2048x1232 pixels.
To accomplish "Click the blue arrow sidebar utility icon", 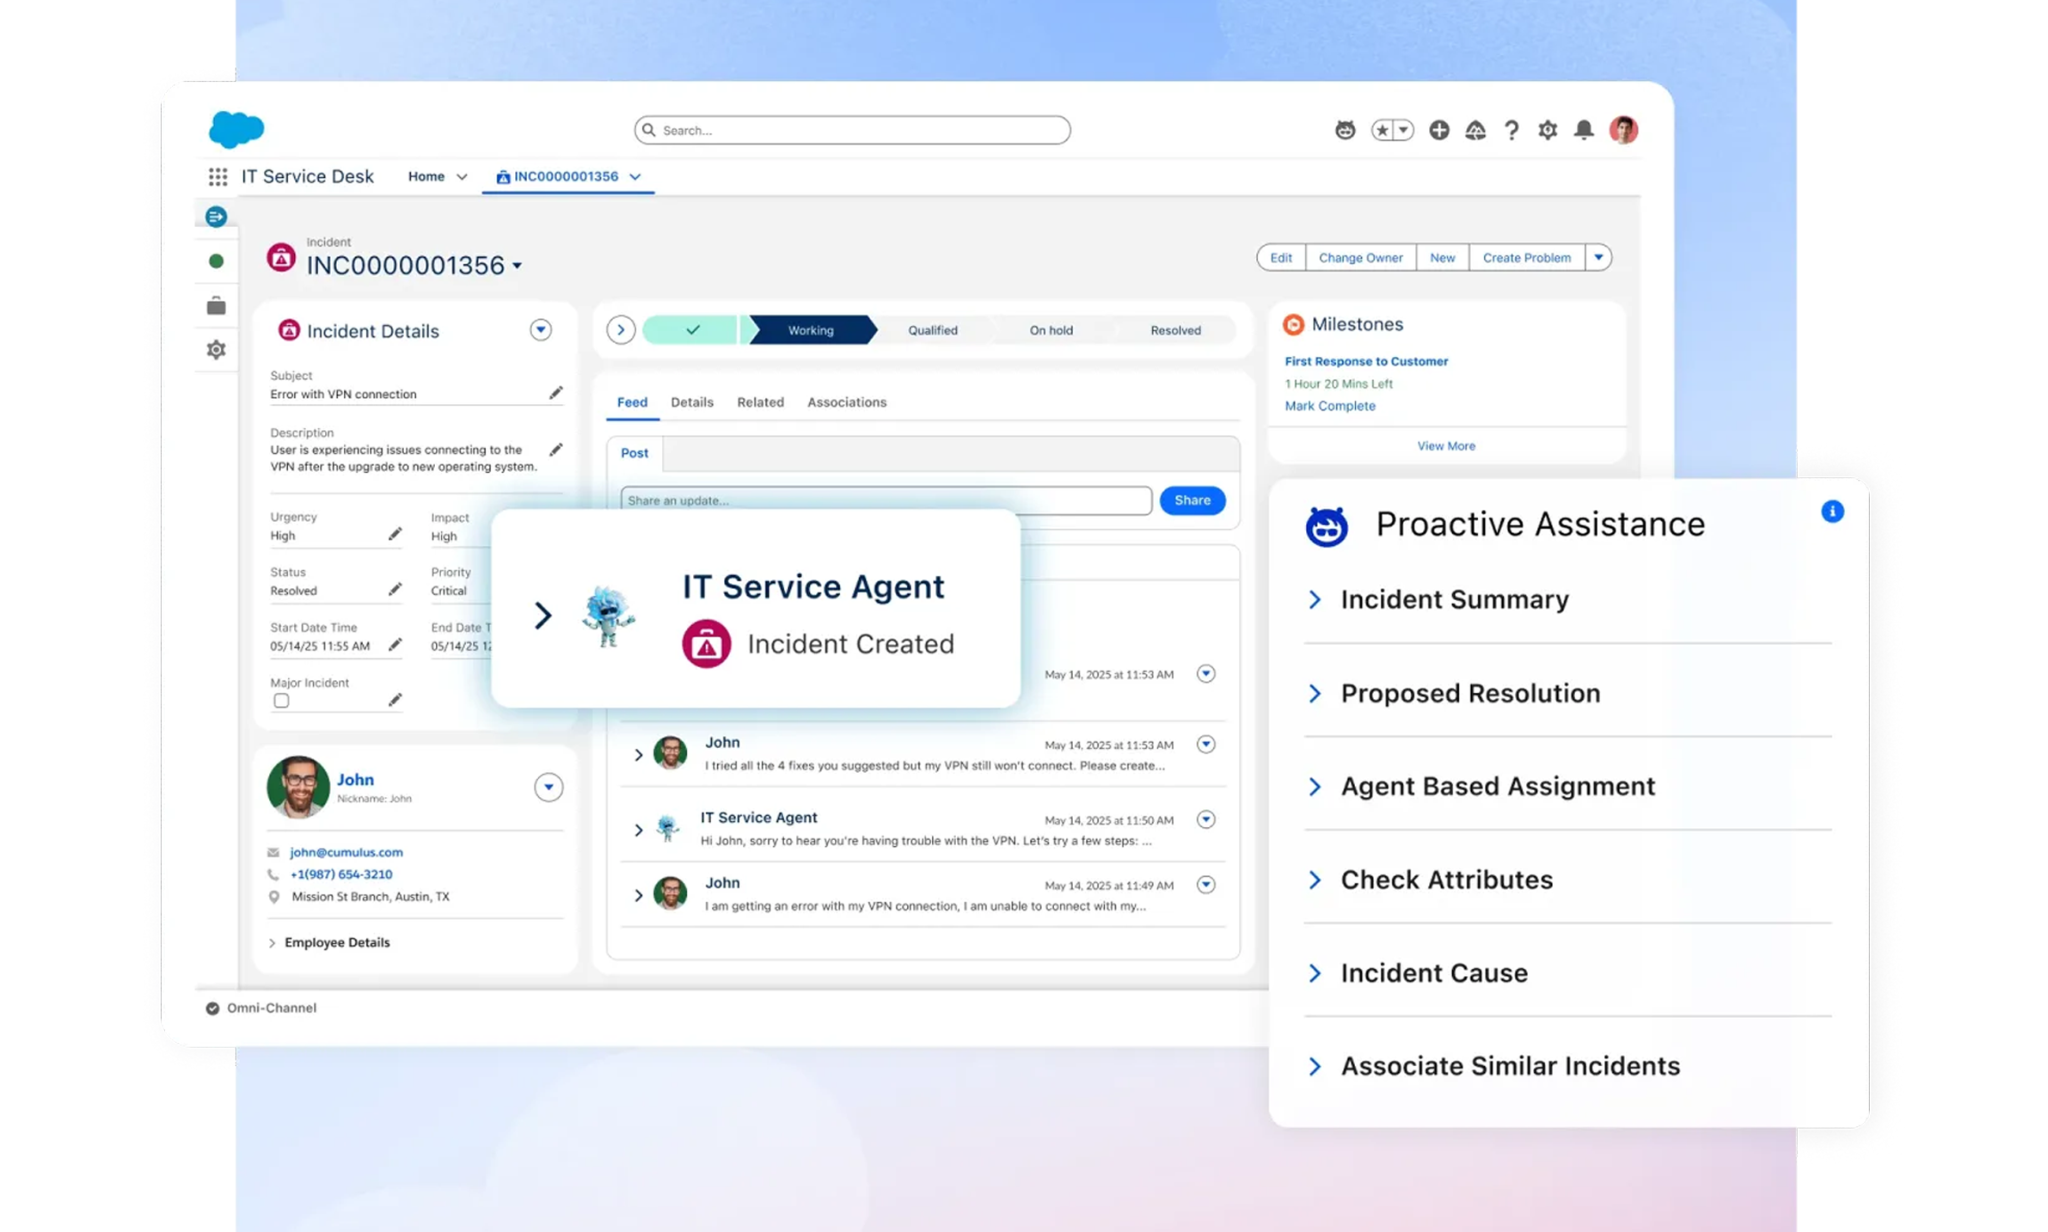I will tap(216, 217).
